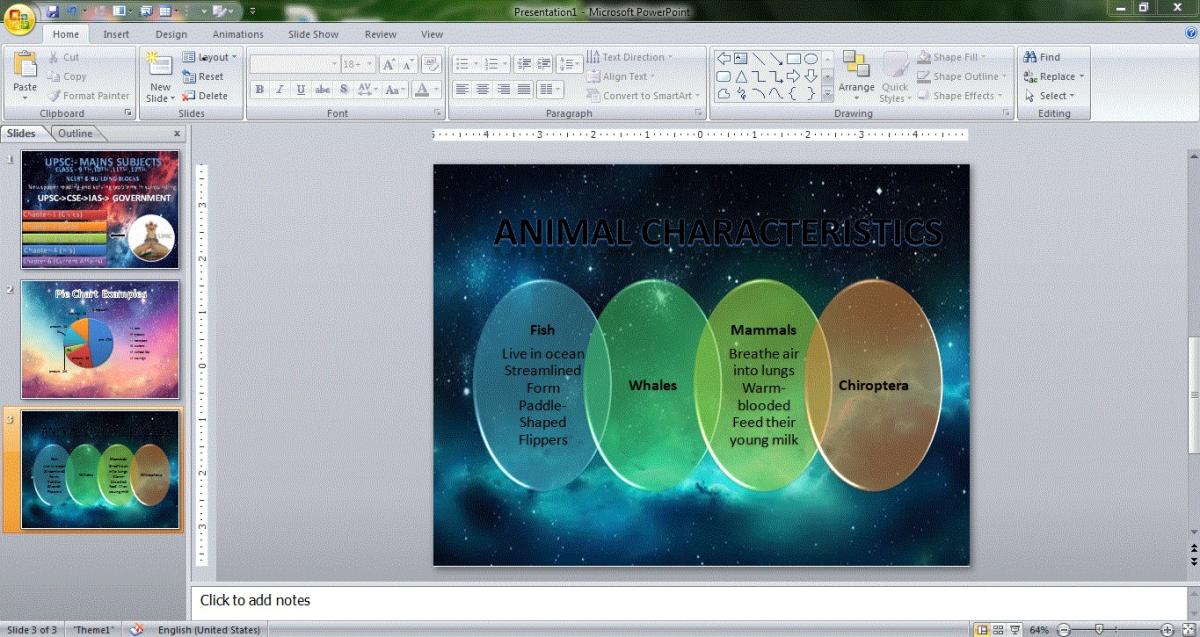Switch to the Outline pane tab
Image resolution: width=1200 pixels, height=637 pixels.
[x=75, y=133]
